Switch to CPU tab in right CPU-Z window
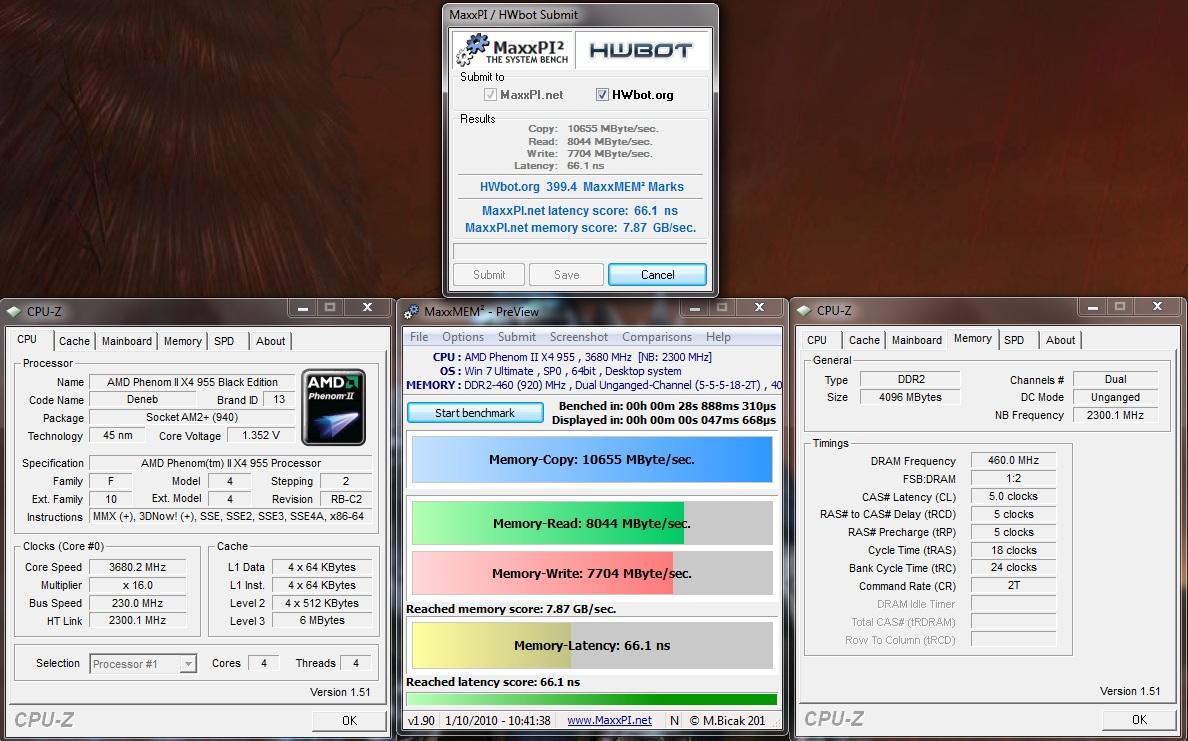1188x741 pixels. click(817, 340)
